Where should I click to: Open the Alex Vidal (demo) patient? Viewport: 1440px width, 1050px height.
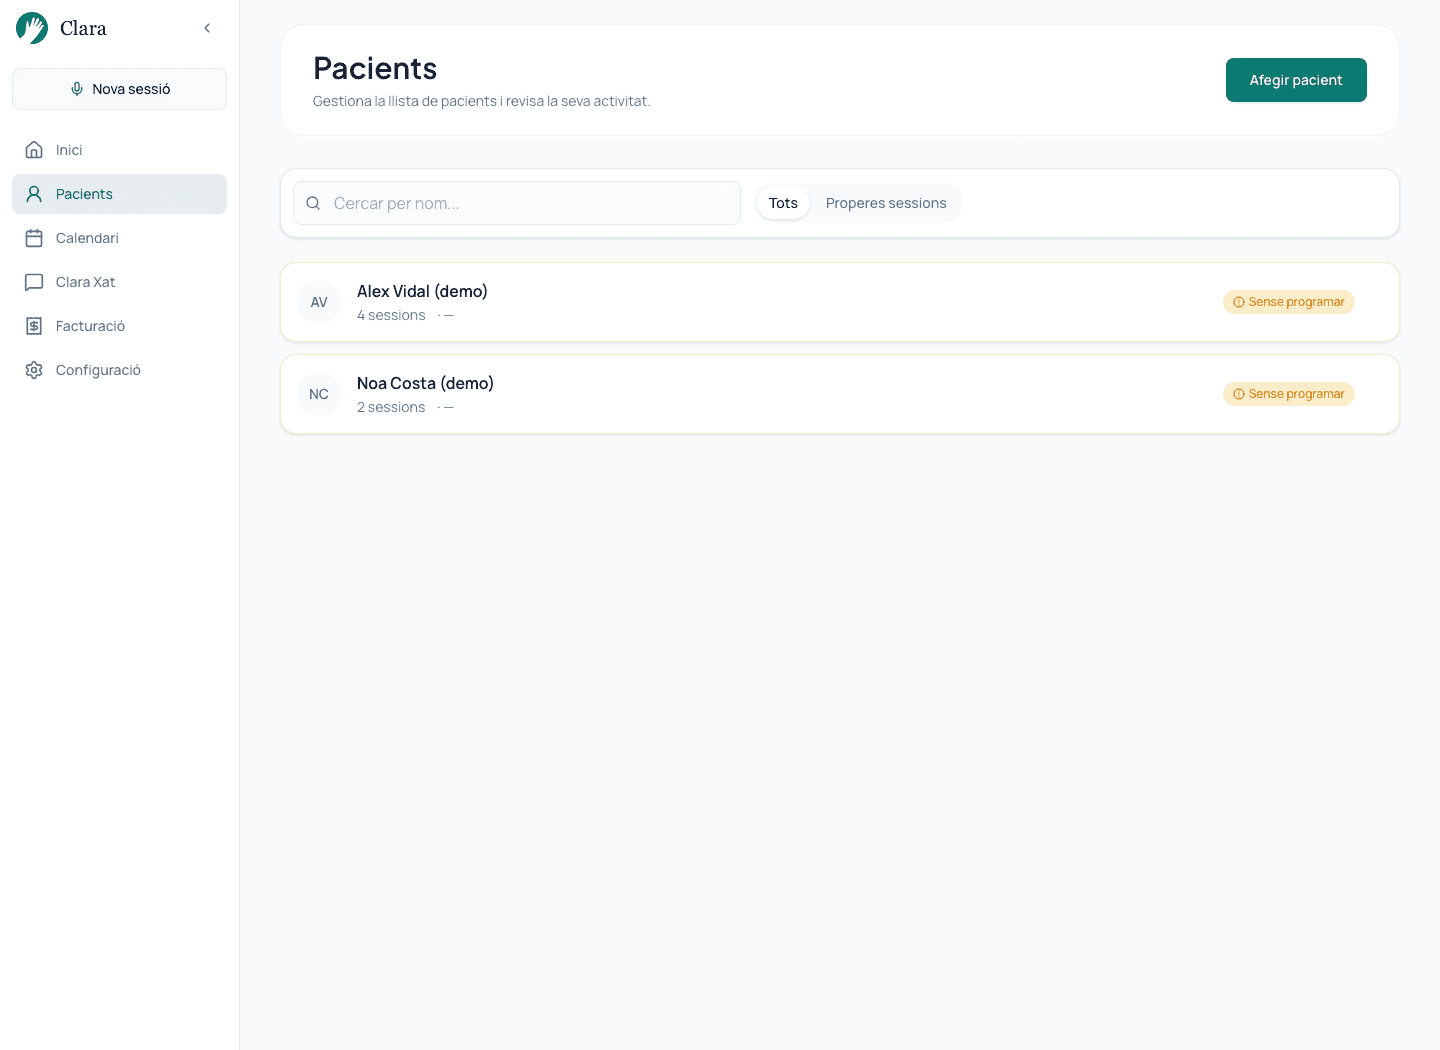(840, 302)
